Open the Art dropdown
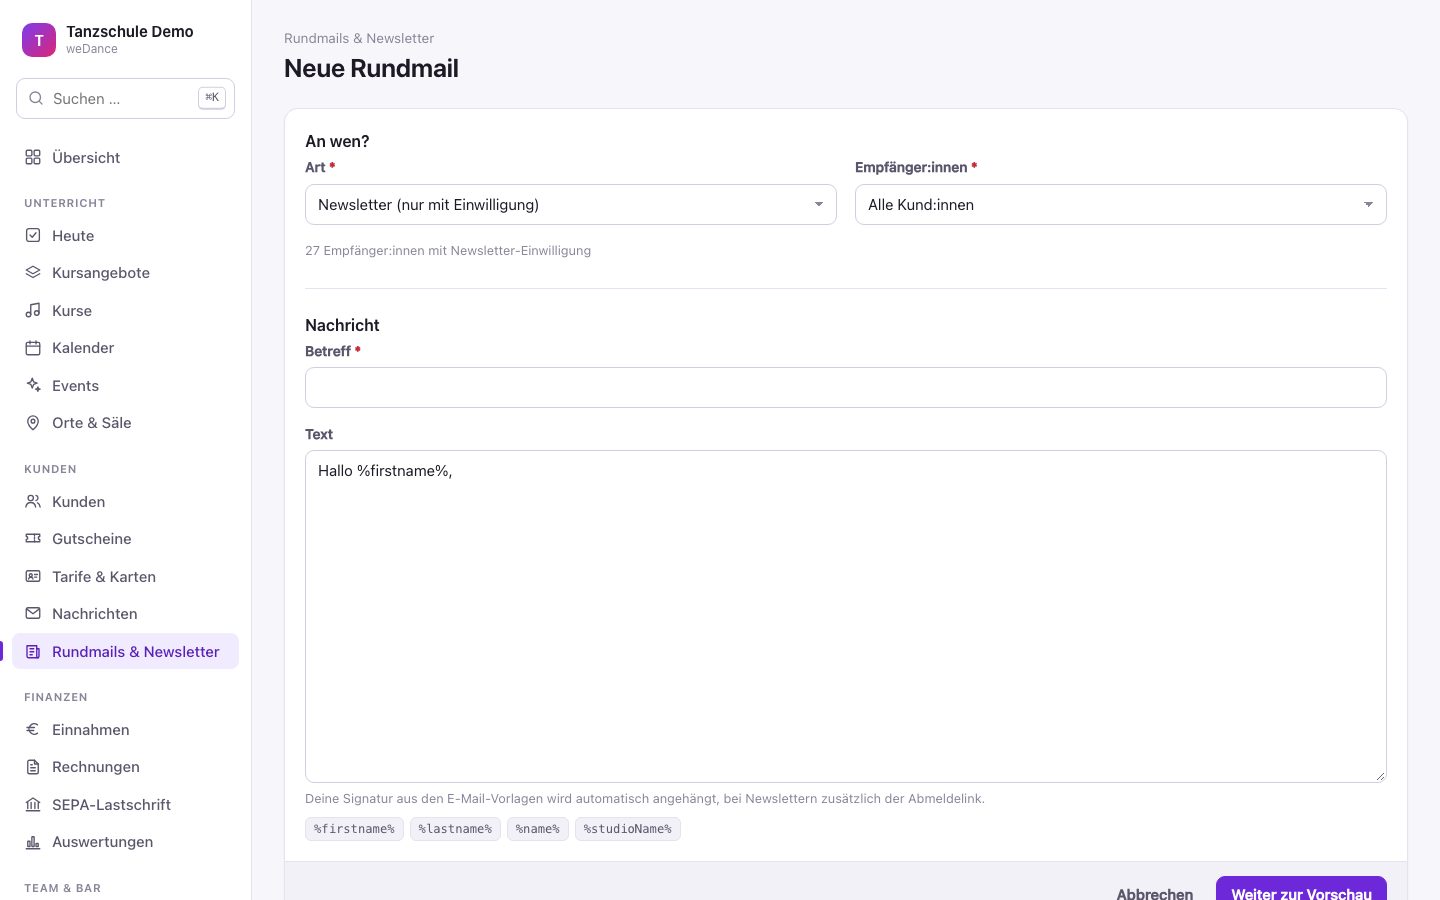This screenshot has width=1440, height=900. point(571,204)
